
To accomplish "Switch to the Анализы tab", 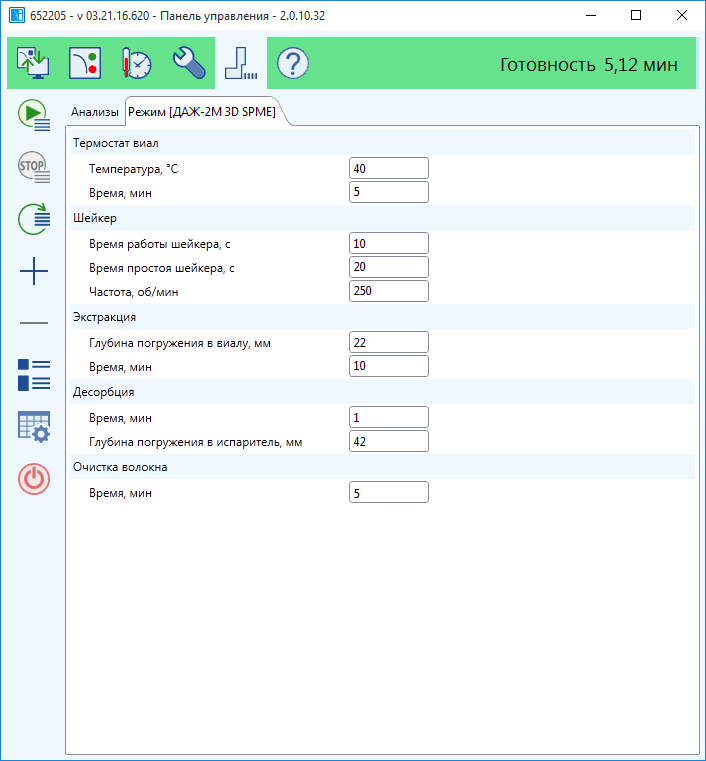I will pos(95,112).
